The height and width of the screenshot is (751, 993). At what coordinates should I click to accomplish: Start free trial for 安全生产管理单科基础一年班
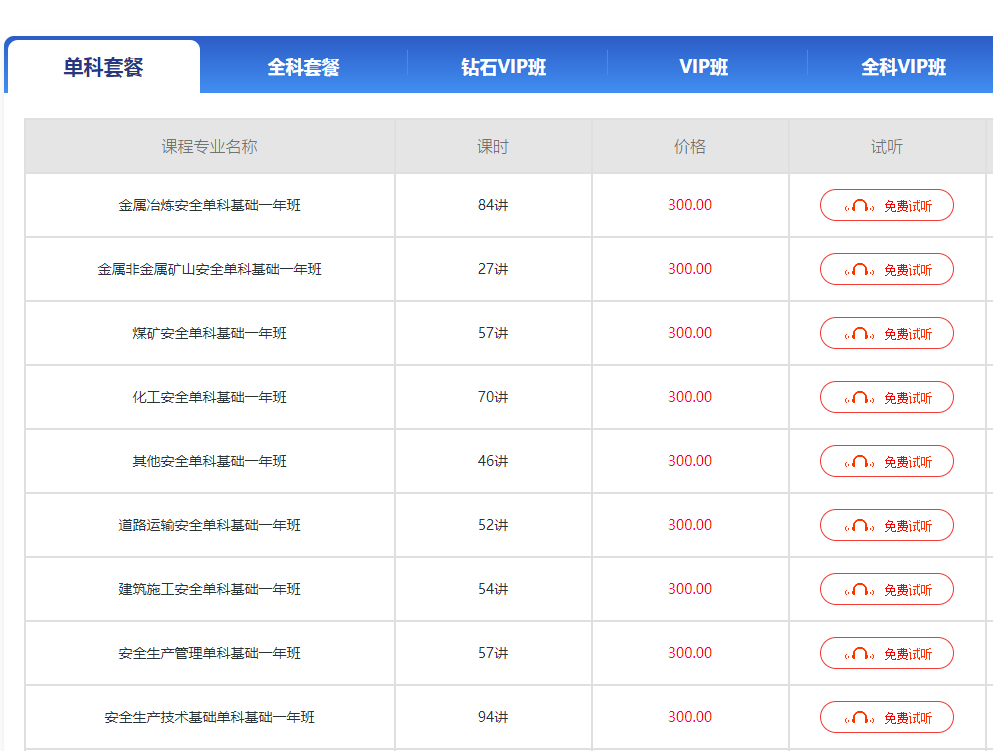tap(887, 653)
